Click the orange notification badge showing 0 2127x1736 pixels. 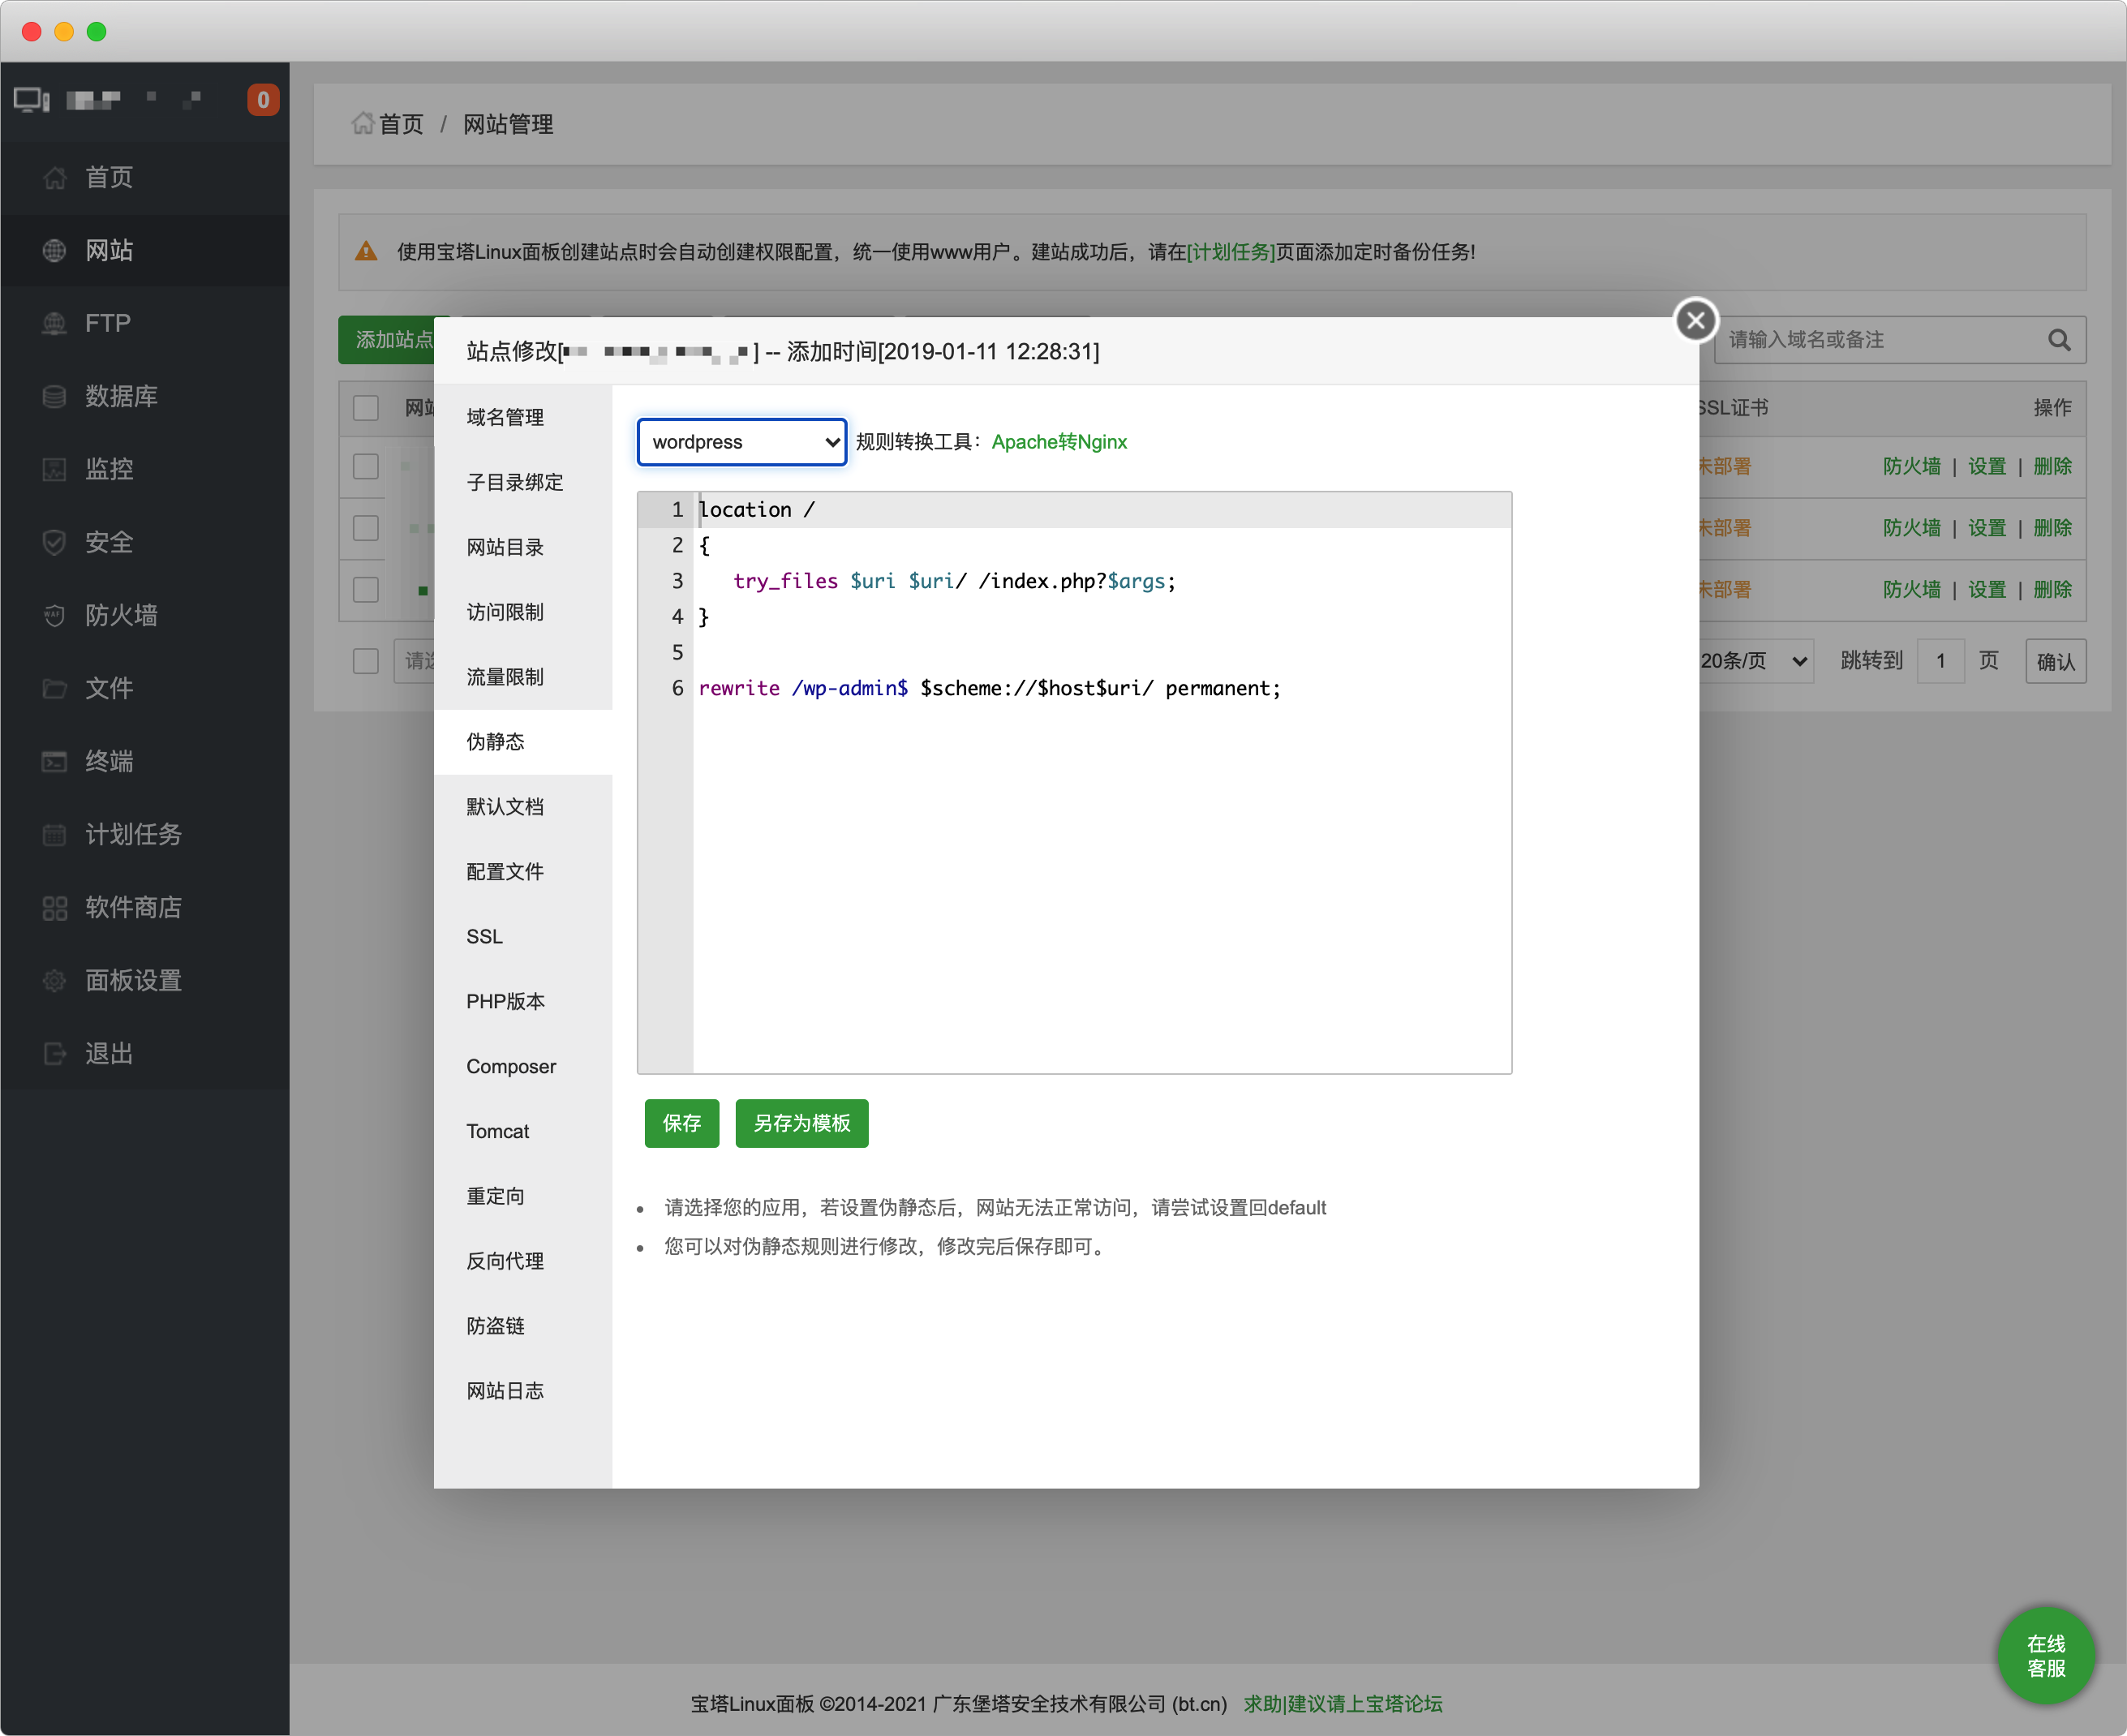coord(263,100)
